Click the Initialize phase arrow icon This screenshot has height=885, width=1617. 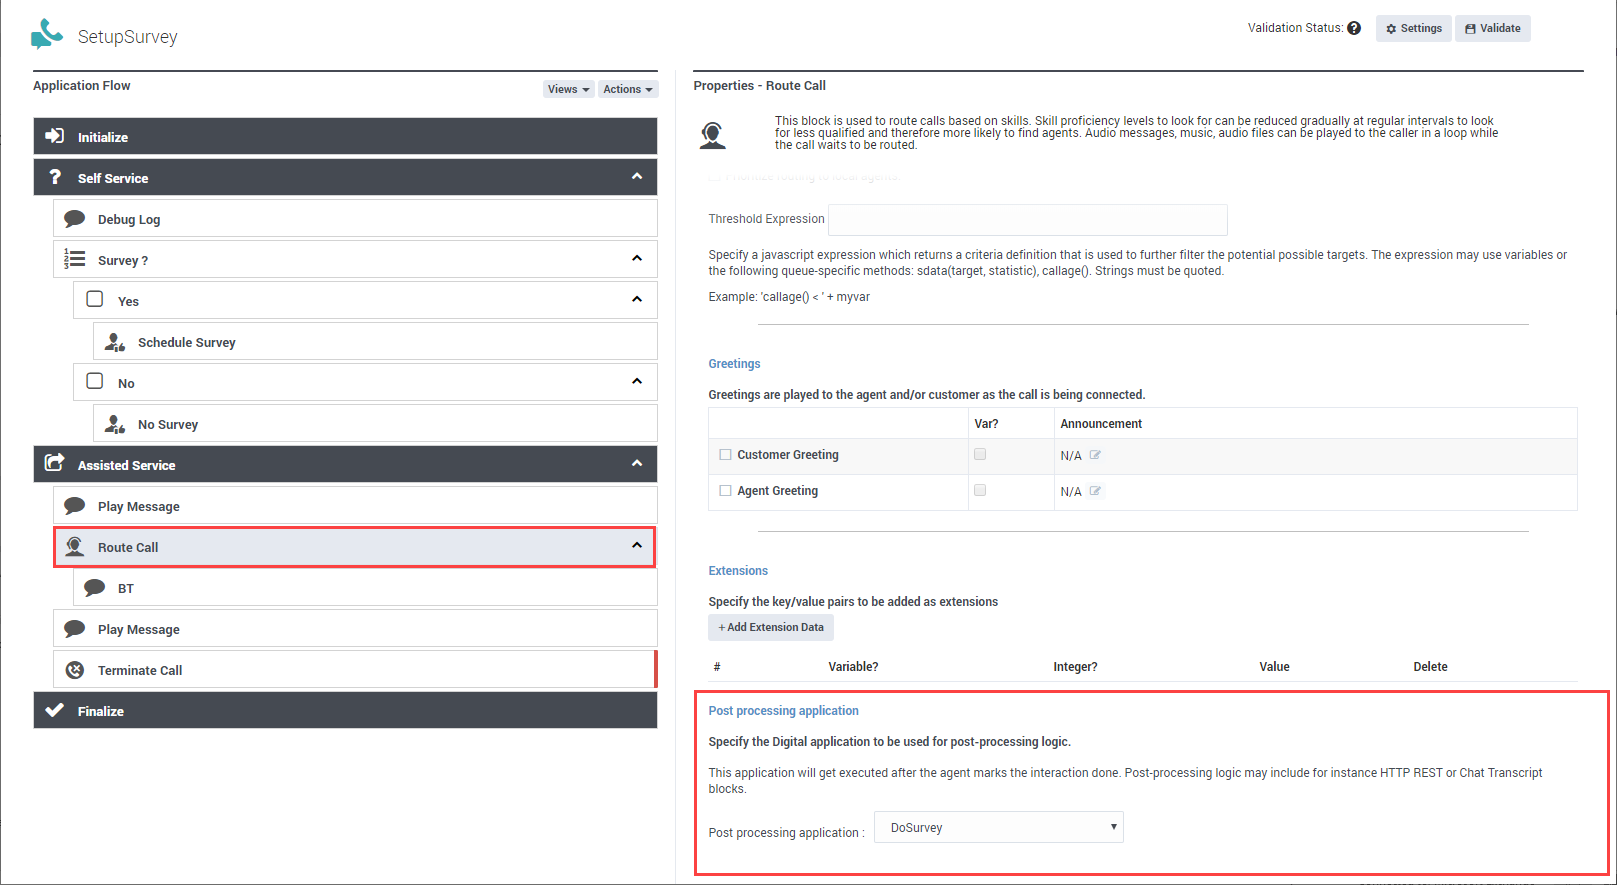[55, 136]
